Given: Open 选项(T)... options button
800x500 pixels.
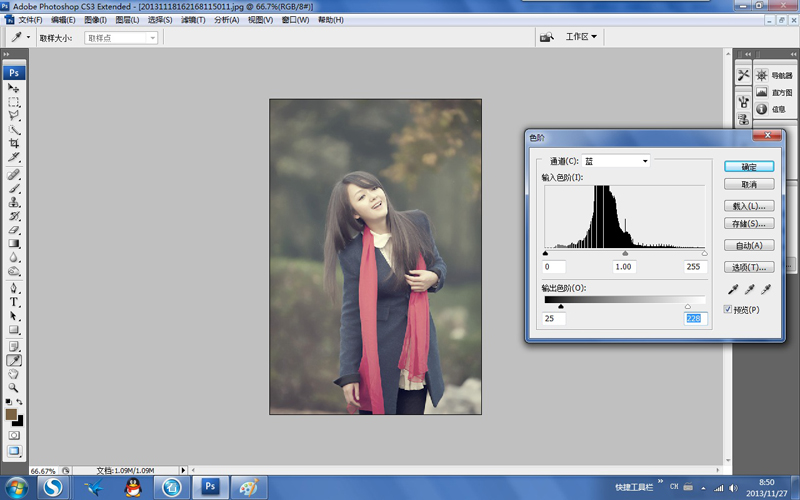Looking at the screenshot, I should pyautogui.click(x=749, y=267).
